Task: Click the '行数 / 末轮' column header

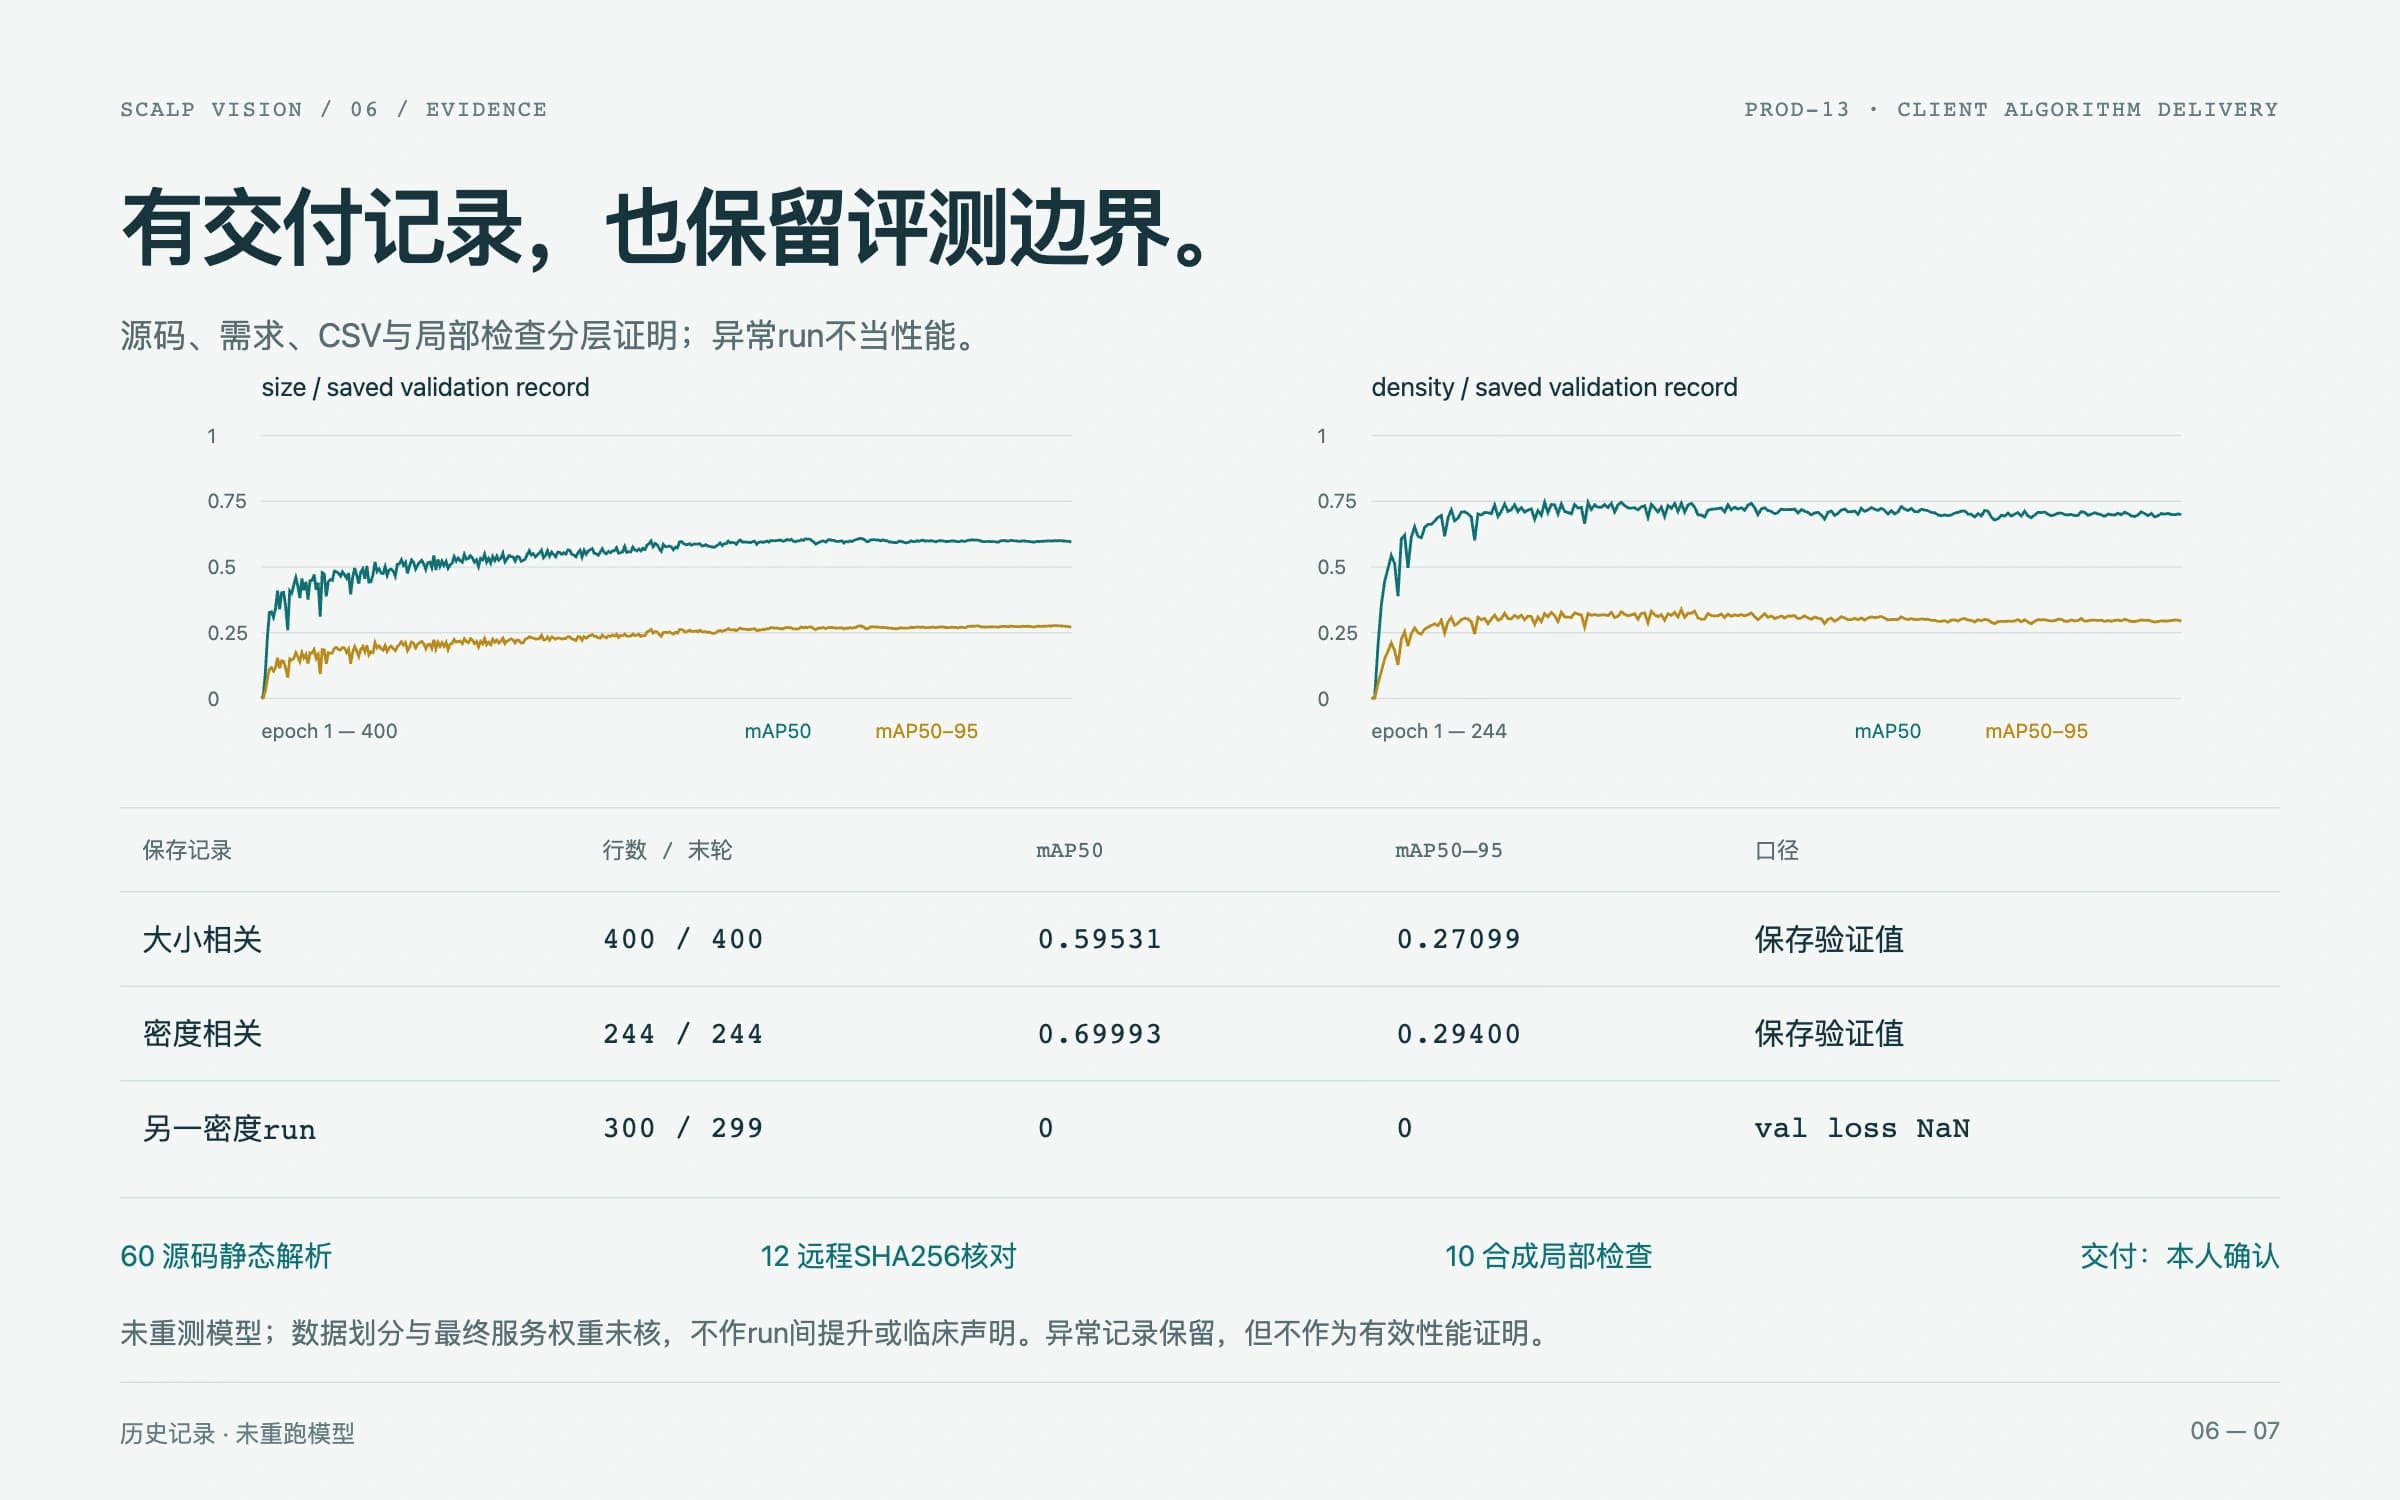Action: (667, 850)
